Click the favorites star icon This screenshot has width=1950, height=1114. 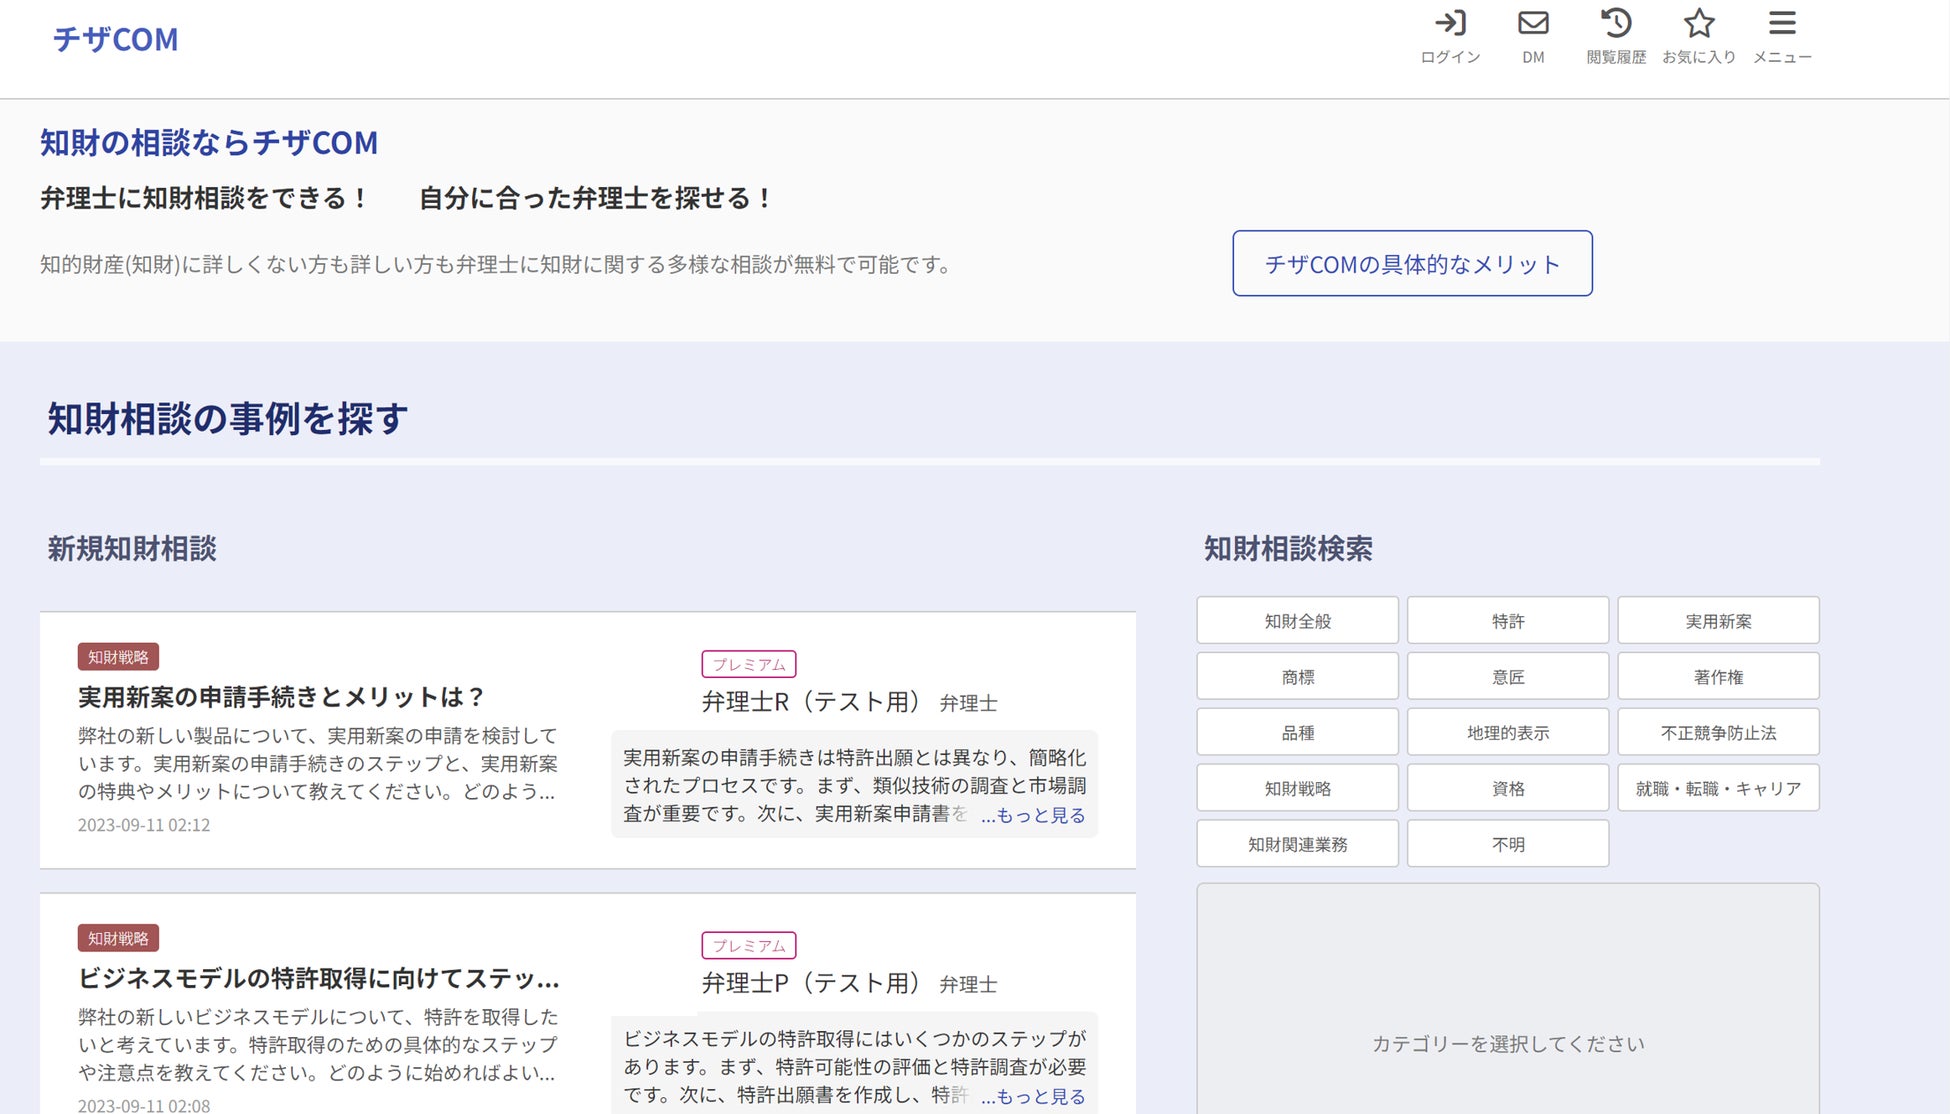point(1699,23)
